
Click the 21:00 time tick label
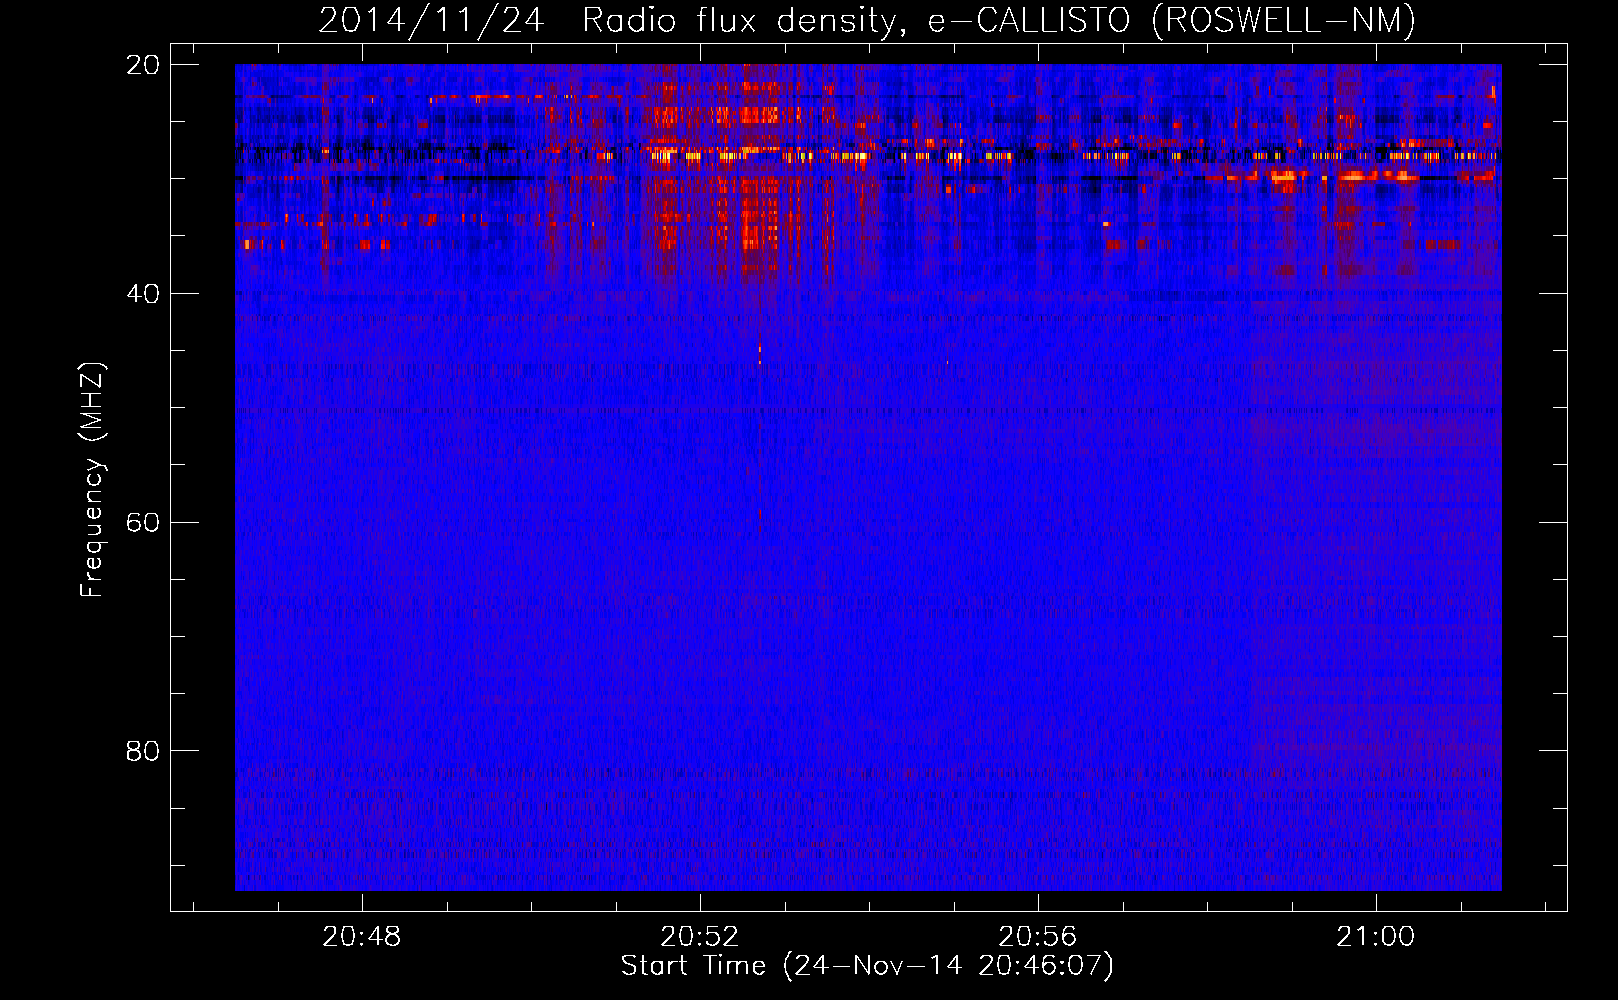[1376, 937]
